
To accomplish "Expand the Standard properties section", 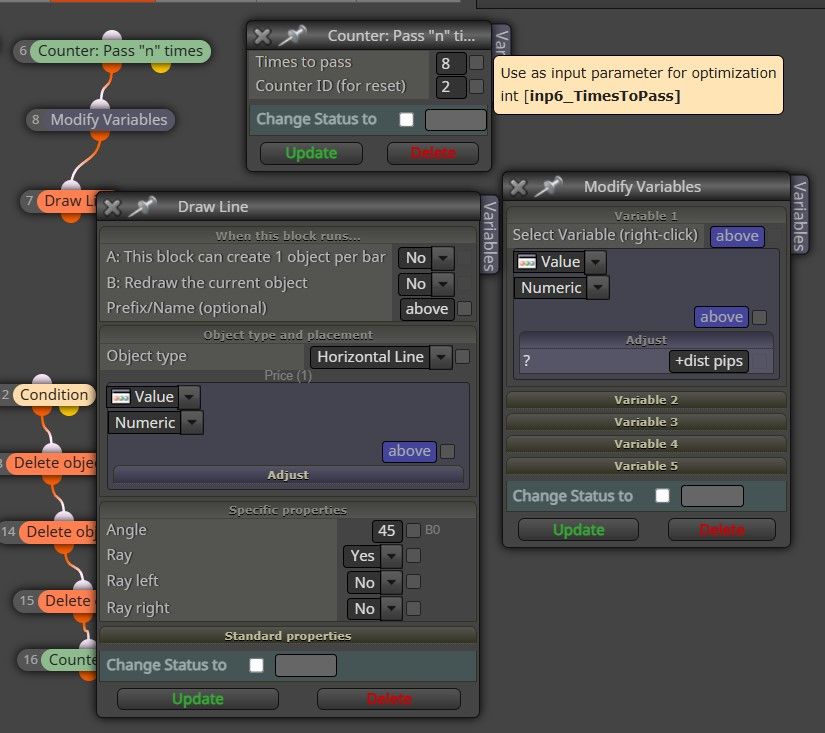I will (288, 636).
